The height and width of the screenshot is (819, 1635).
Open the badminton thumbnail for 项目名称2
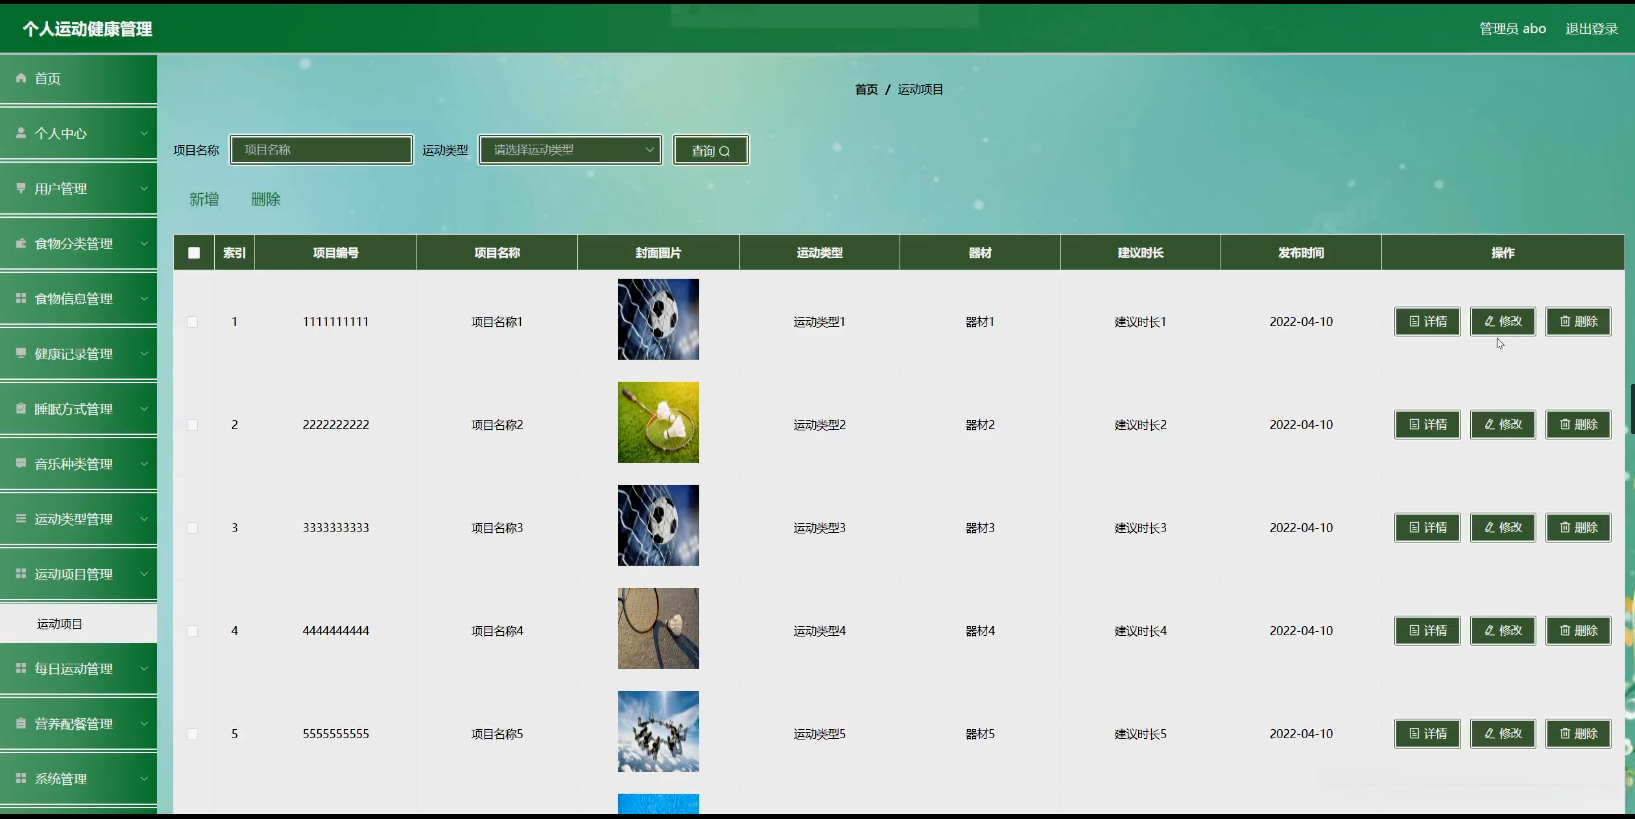658,422
